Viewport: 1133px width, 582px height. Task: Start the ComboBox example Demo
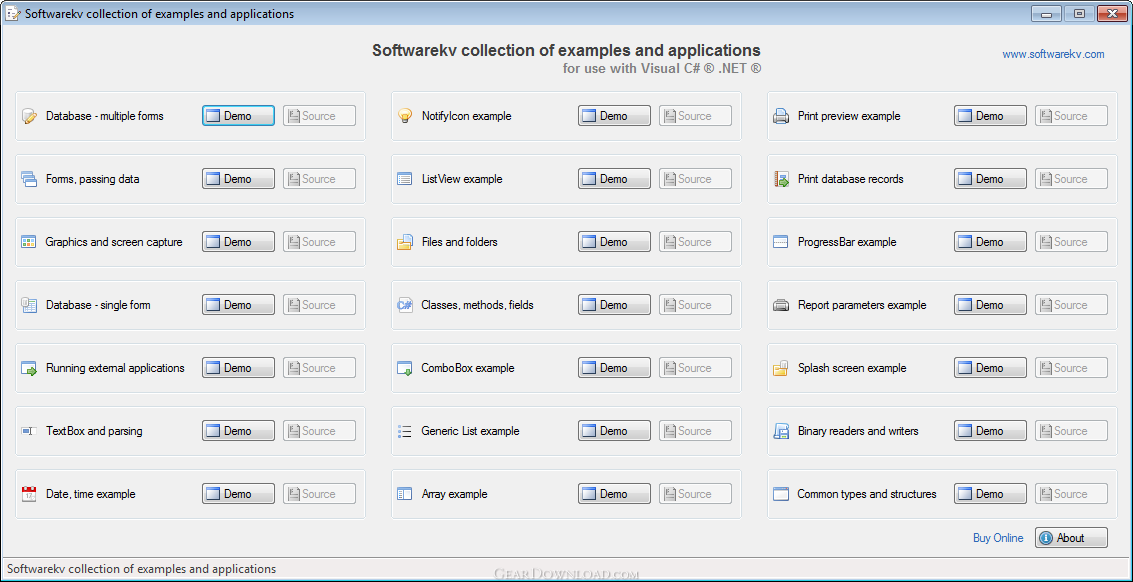[x=614, y=368]
